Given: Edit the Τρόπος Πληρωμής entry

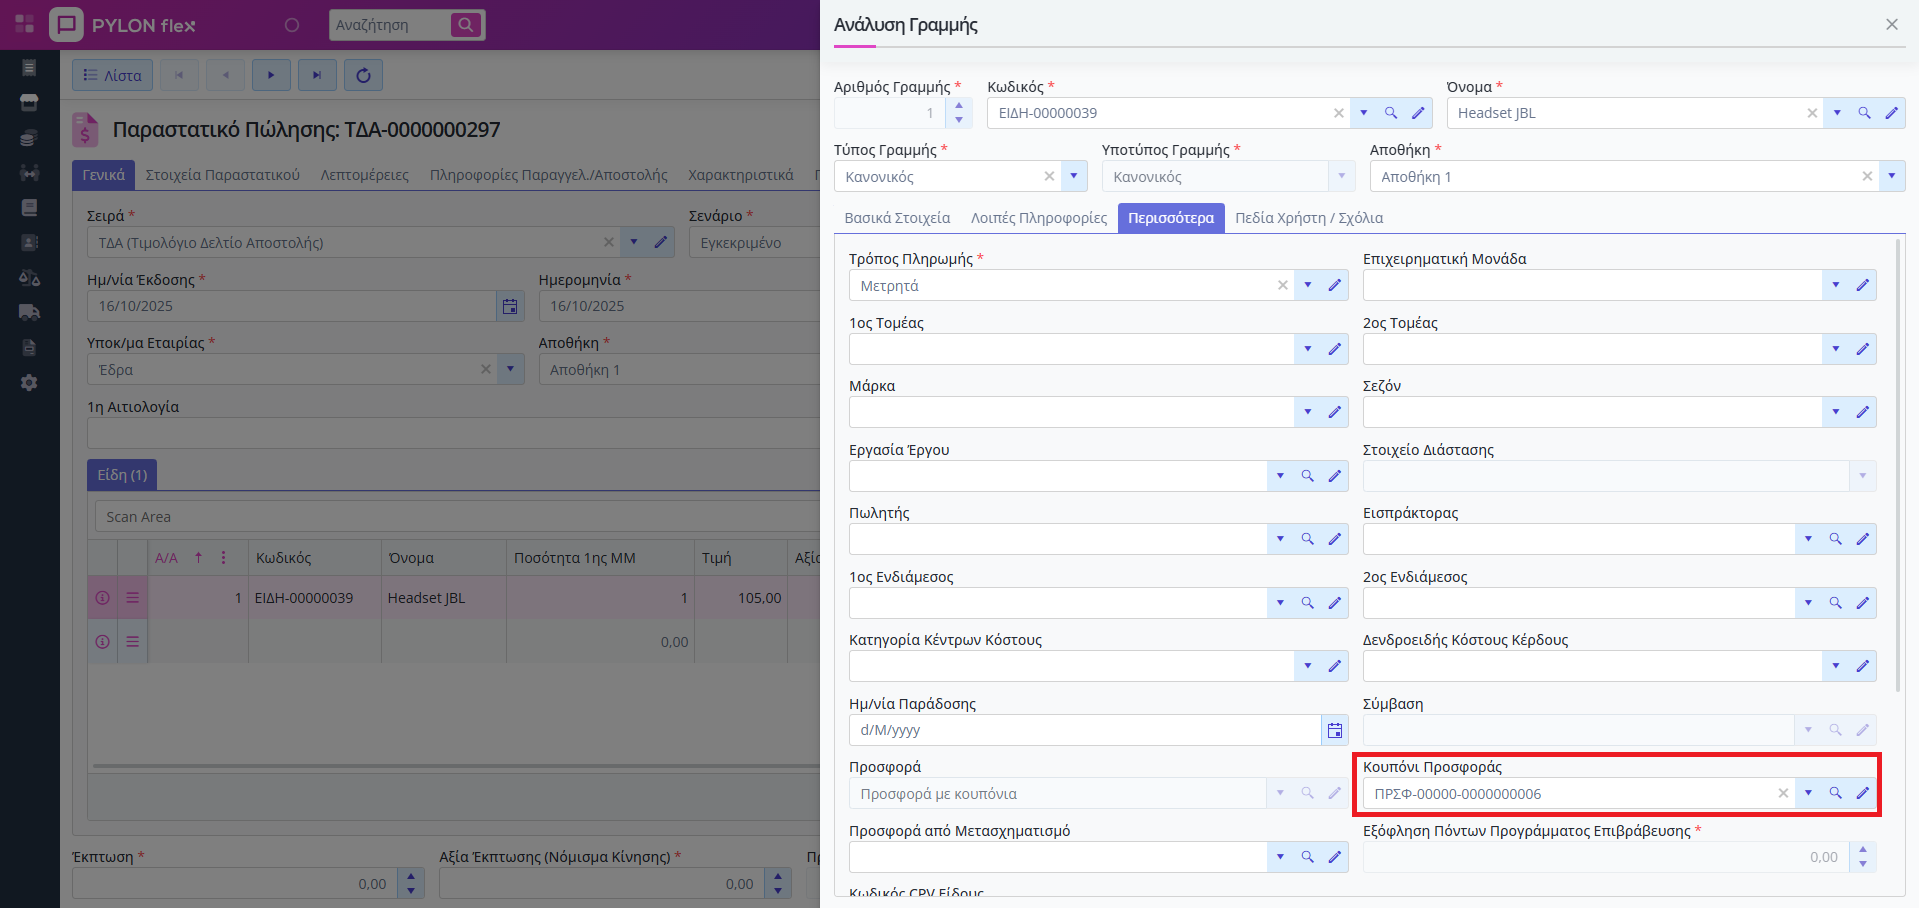Looking at the screenshot, I should click(1334, 286).
